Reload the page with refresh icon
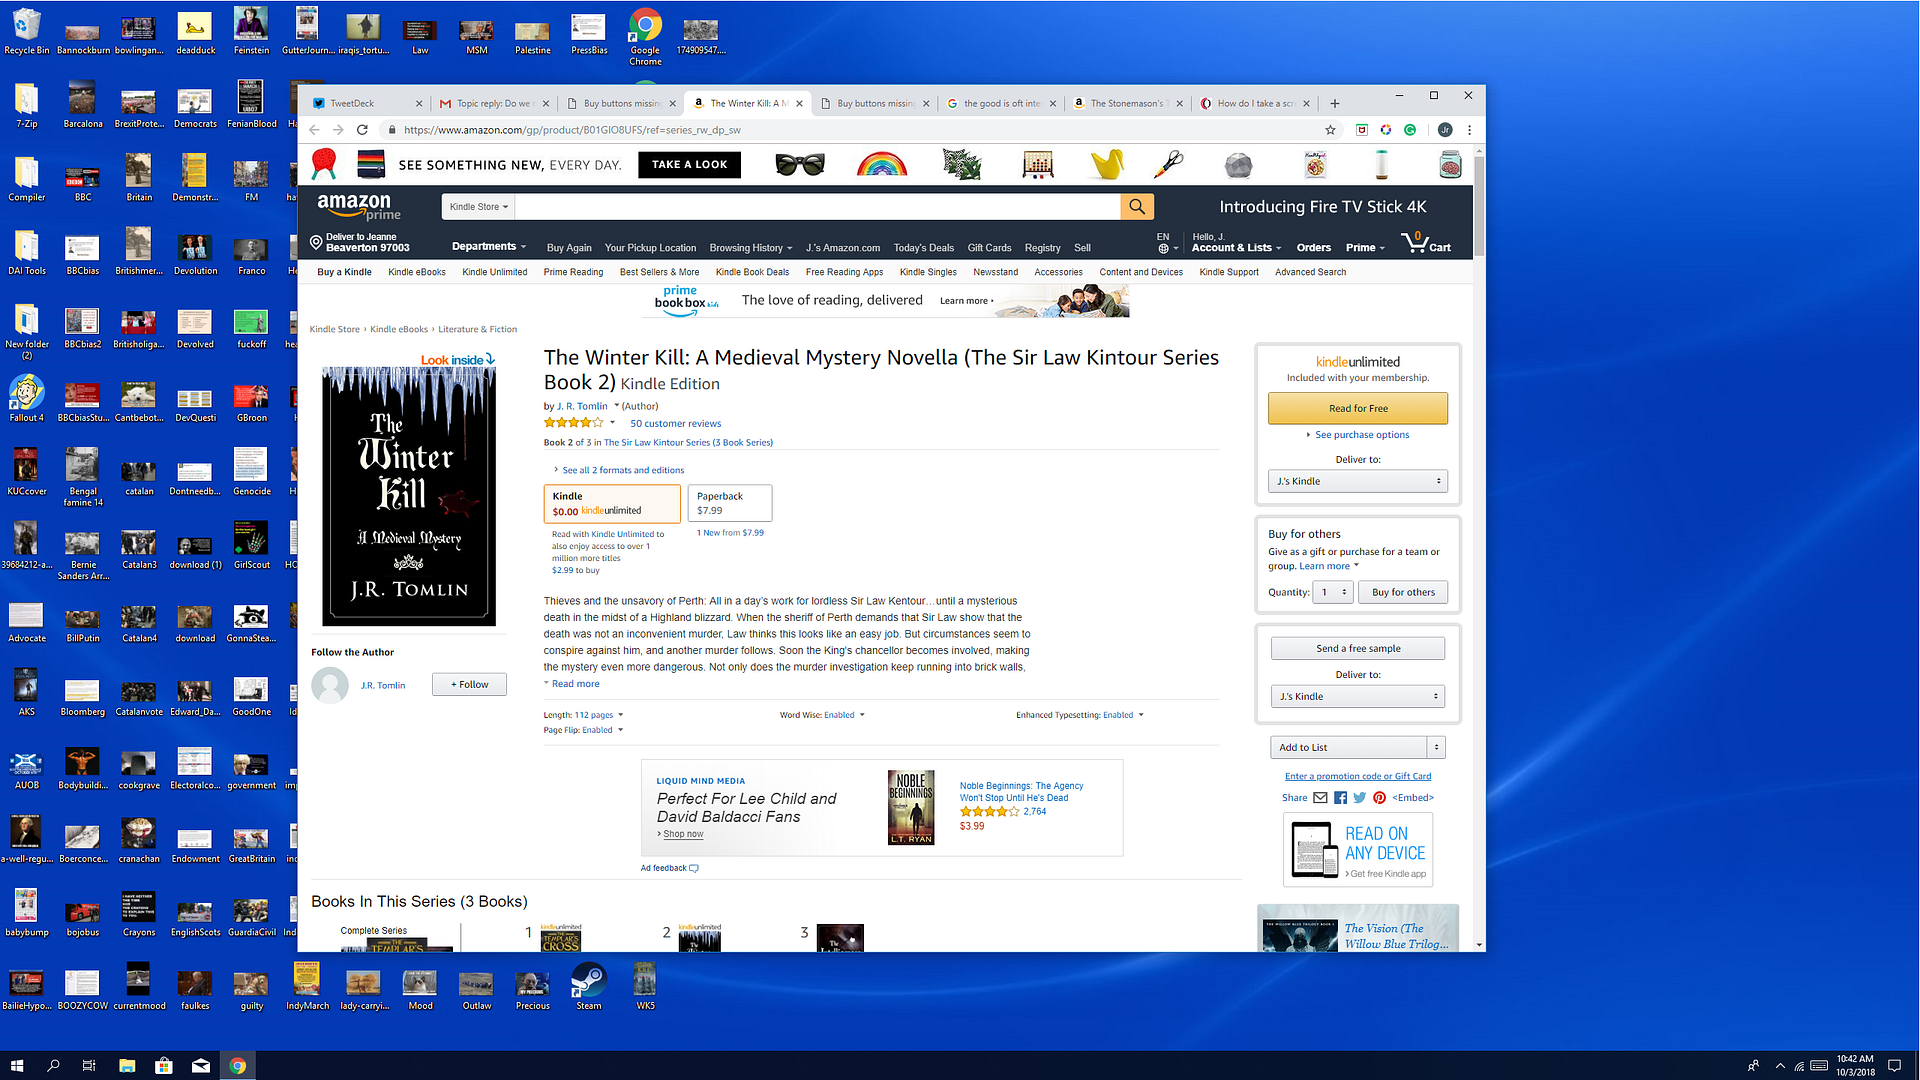The height and width of the screenshot is (1080, 1920). pyautogui.click(x=362, y=130)
